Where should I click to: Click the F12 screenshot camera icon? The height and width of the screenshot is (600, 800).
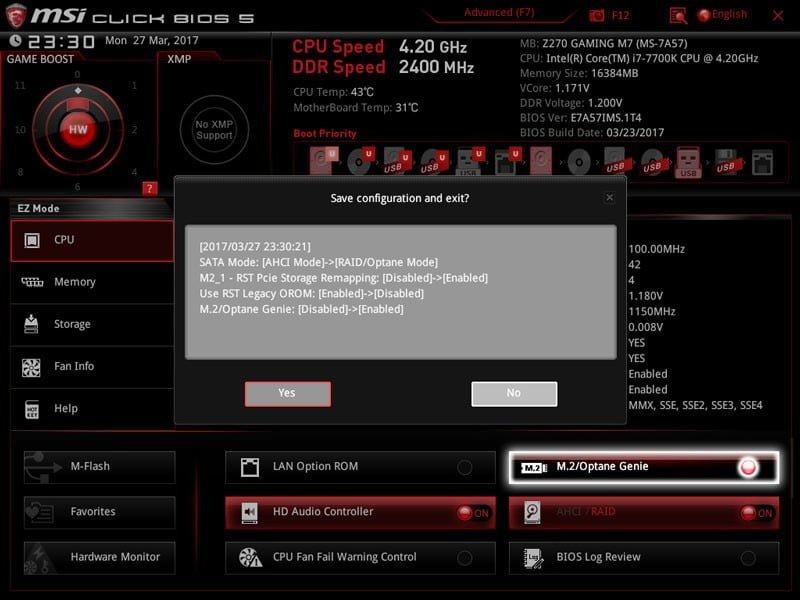597,15
